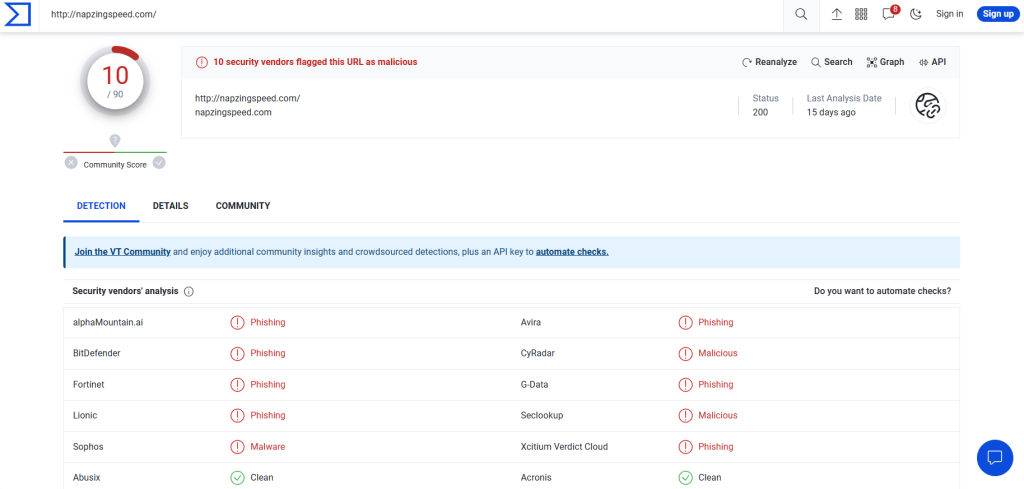The image size is (1024, 489).
Task: Click Fortinet Phishing alert icon
Action: click(x=237, y=385)
